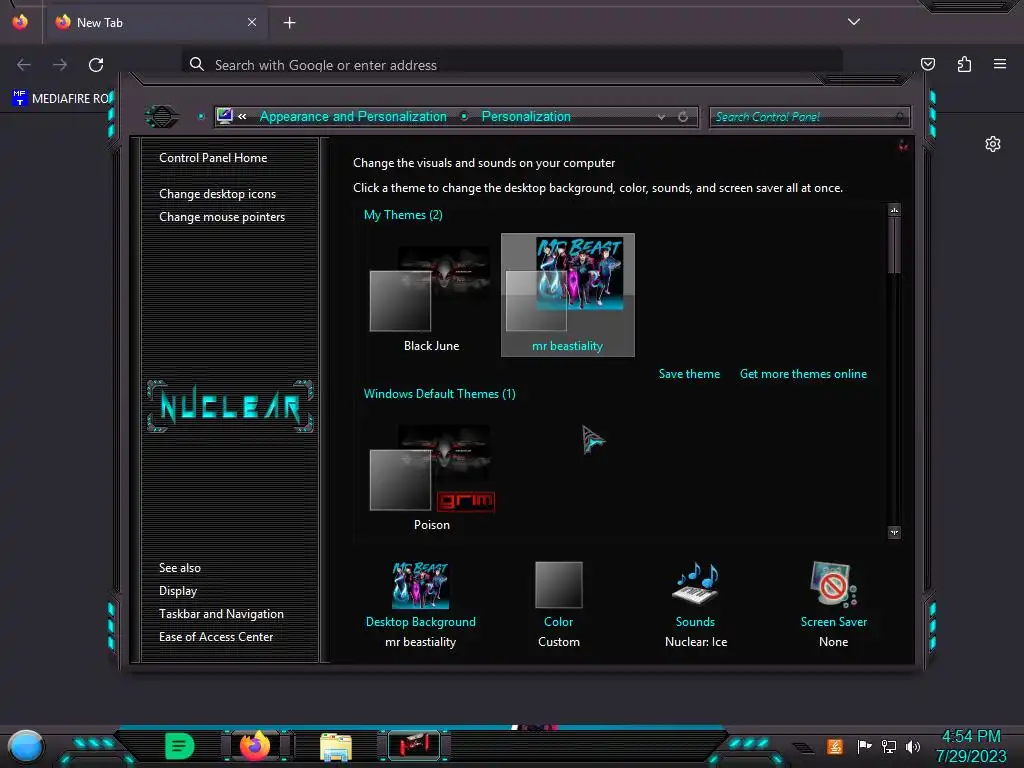Image resolution: width=1024 pixels, height=768 pixels.
Task: Click the Control Panel back navigation orb
Action: pos(161,117)
